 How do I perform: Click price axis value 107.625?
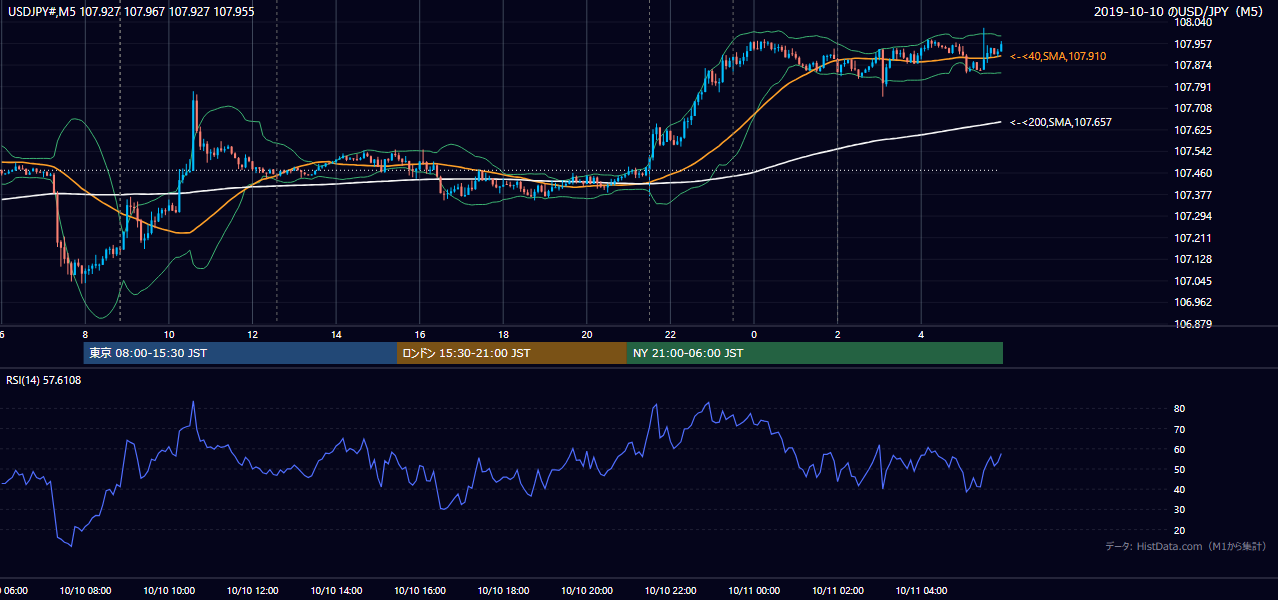pos(1194,130)
